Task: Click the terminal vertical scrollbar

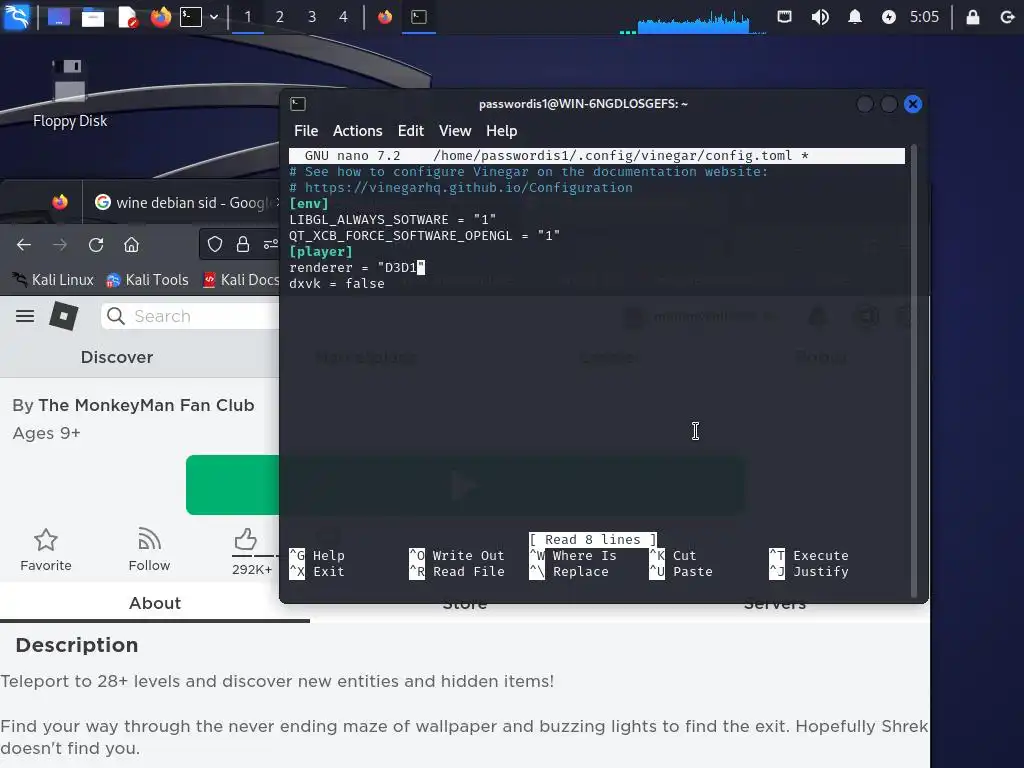Action: pos(914,370)
